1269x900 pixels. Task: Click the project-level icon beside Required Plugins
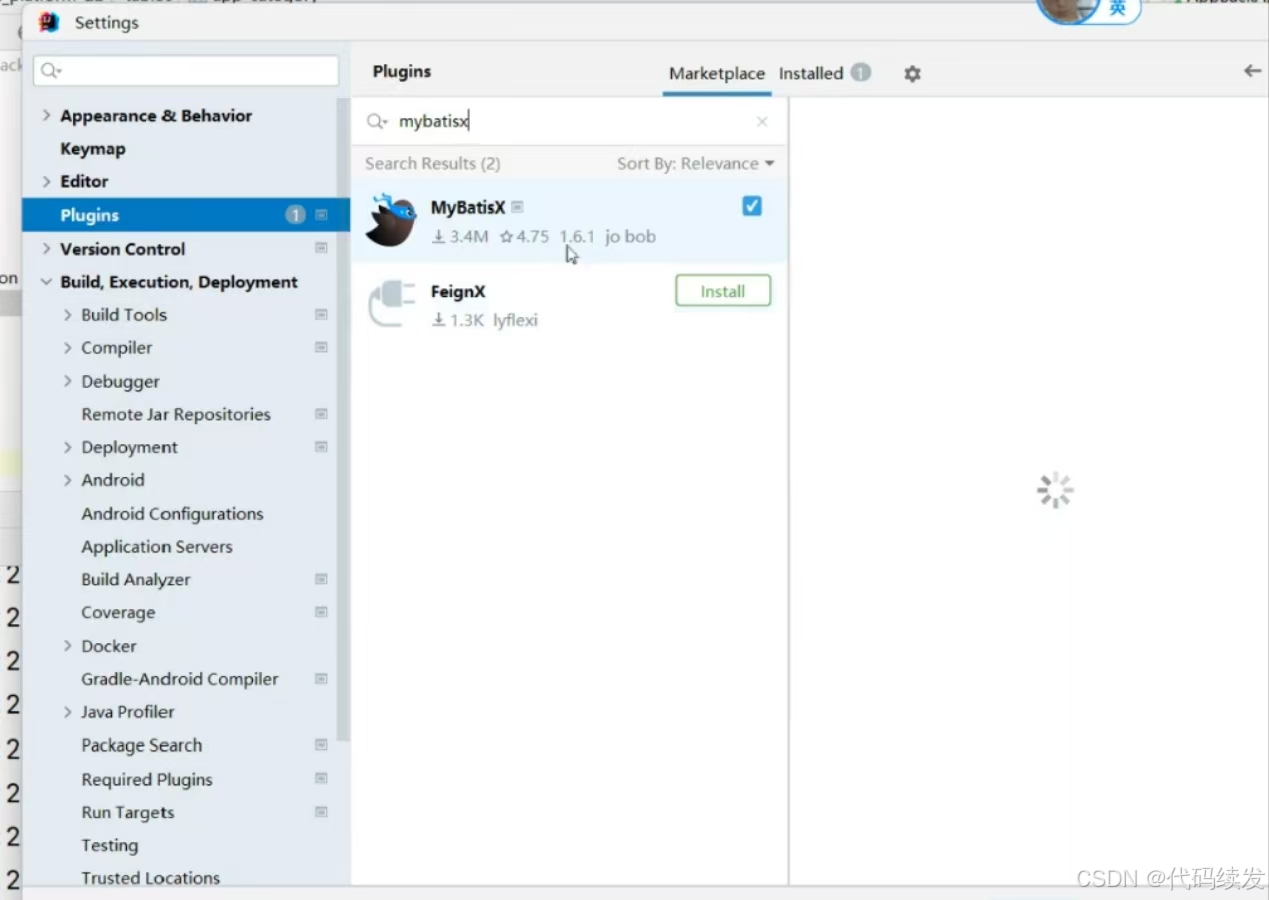click(x=321, y=778)
